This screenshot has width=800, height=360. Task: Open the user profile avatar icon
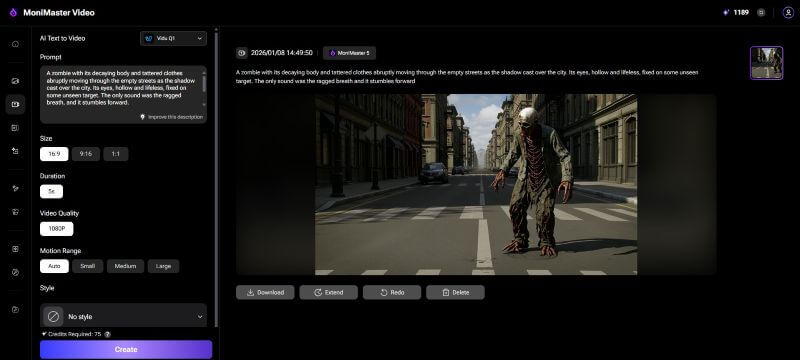point(788,13)
